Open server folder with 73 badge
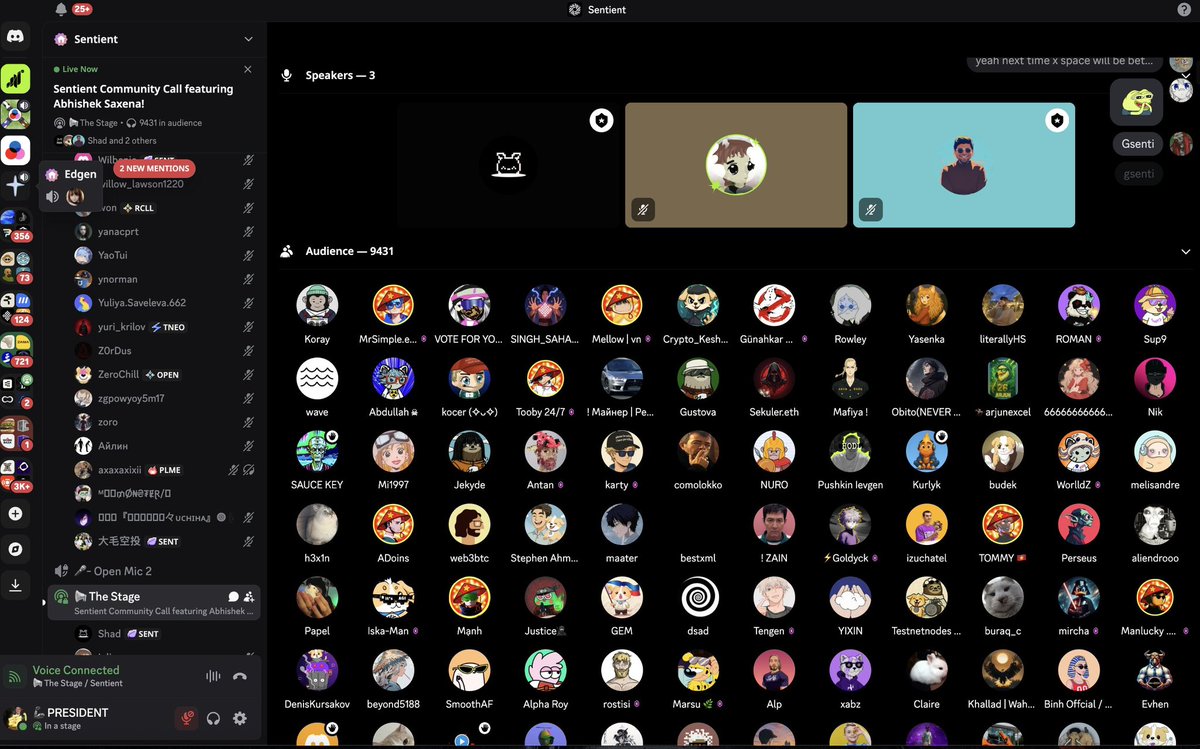The width and height of the screenshot is (1200, 749). tap(15, 267)
